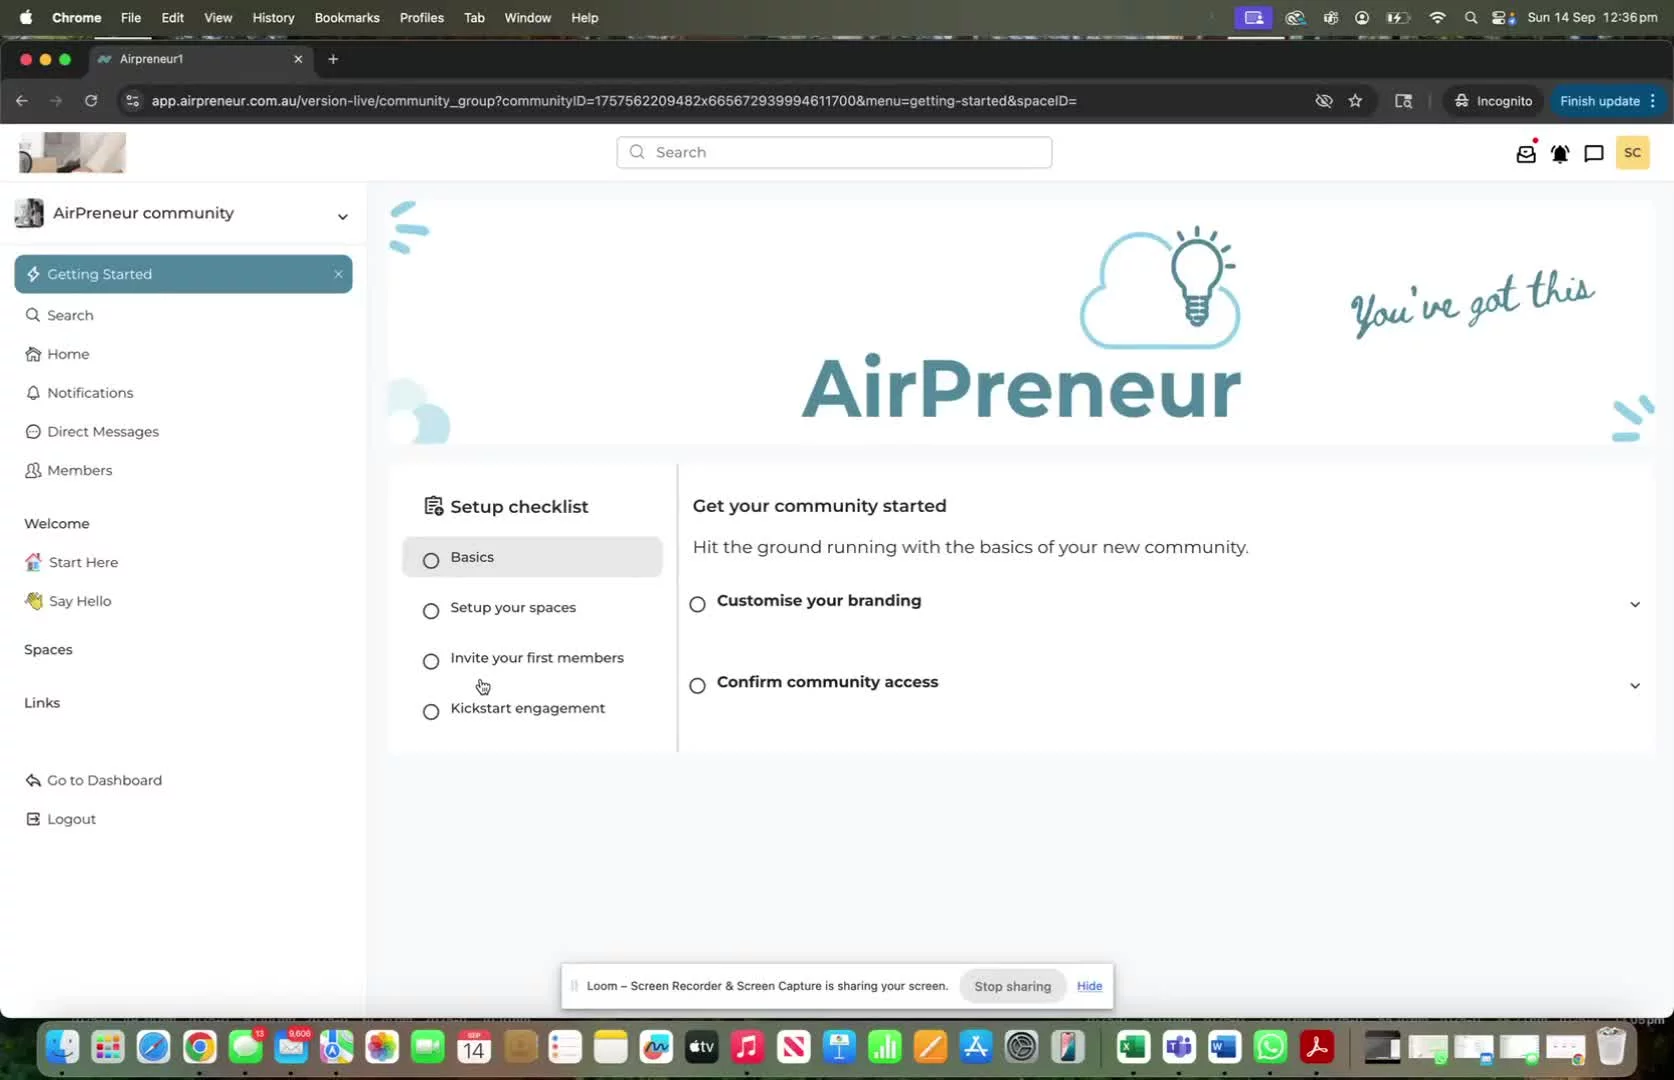Click Hide in the Loom sharing bar
Viewport: 1674px width, 1080px height.
click(x=1089, y=986)
